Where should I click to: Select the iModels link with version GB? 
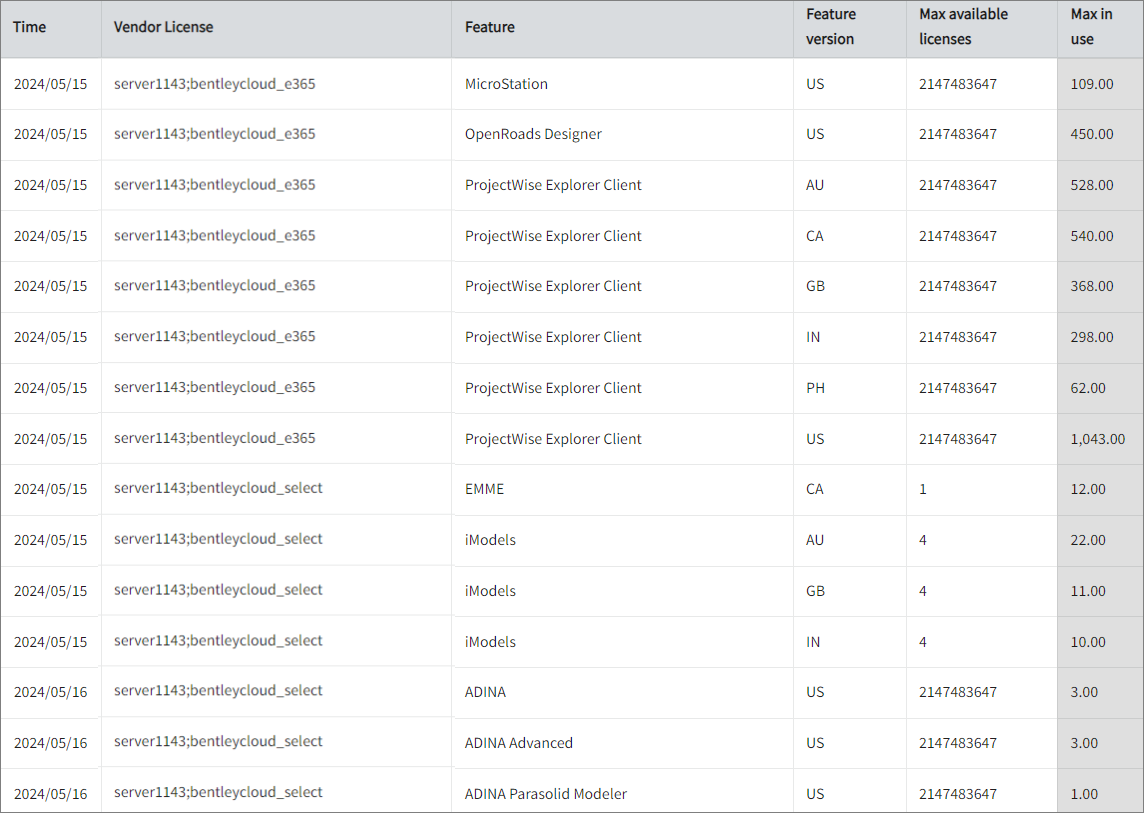tap(490, 590)
